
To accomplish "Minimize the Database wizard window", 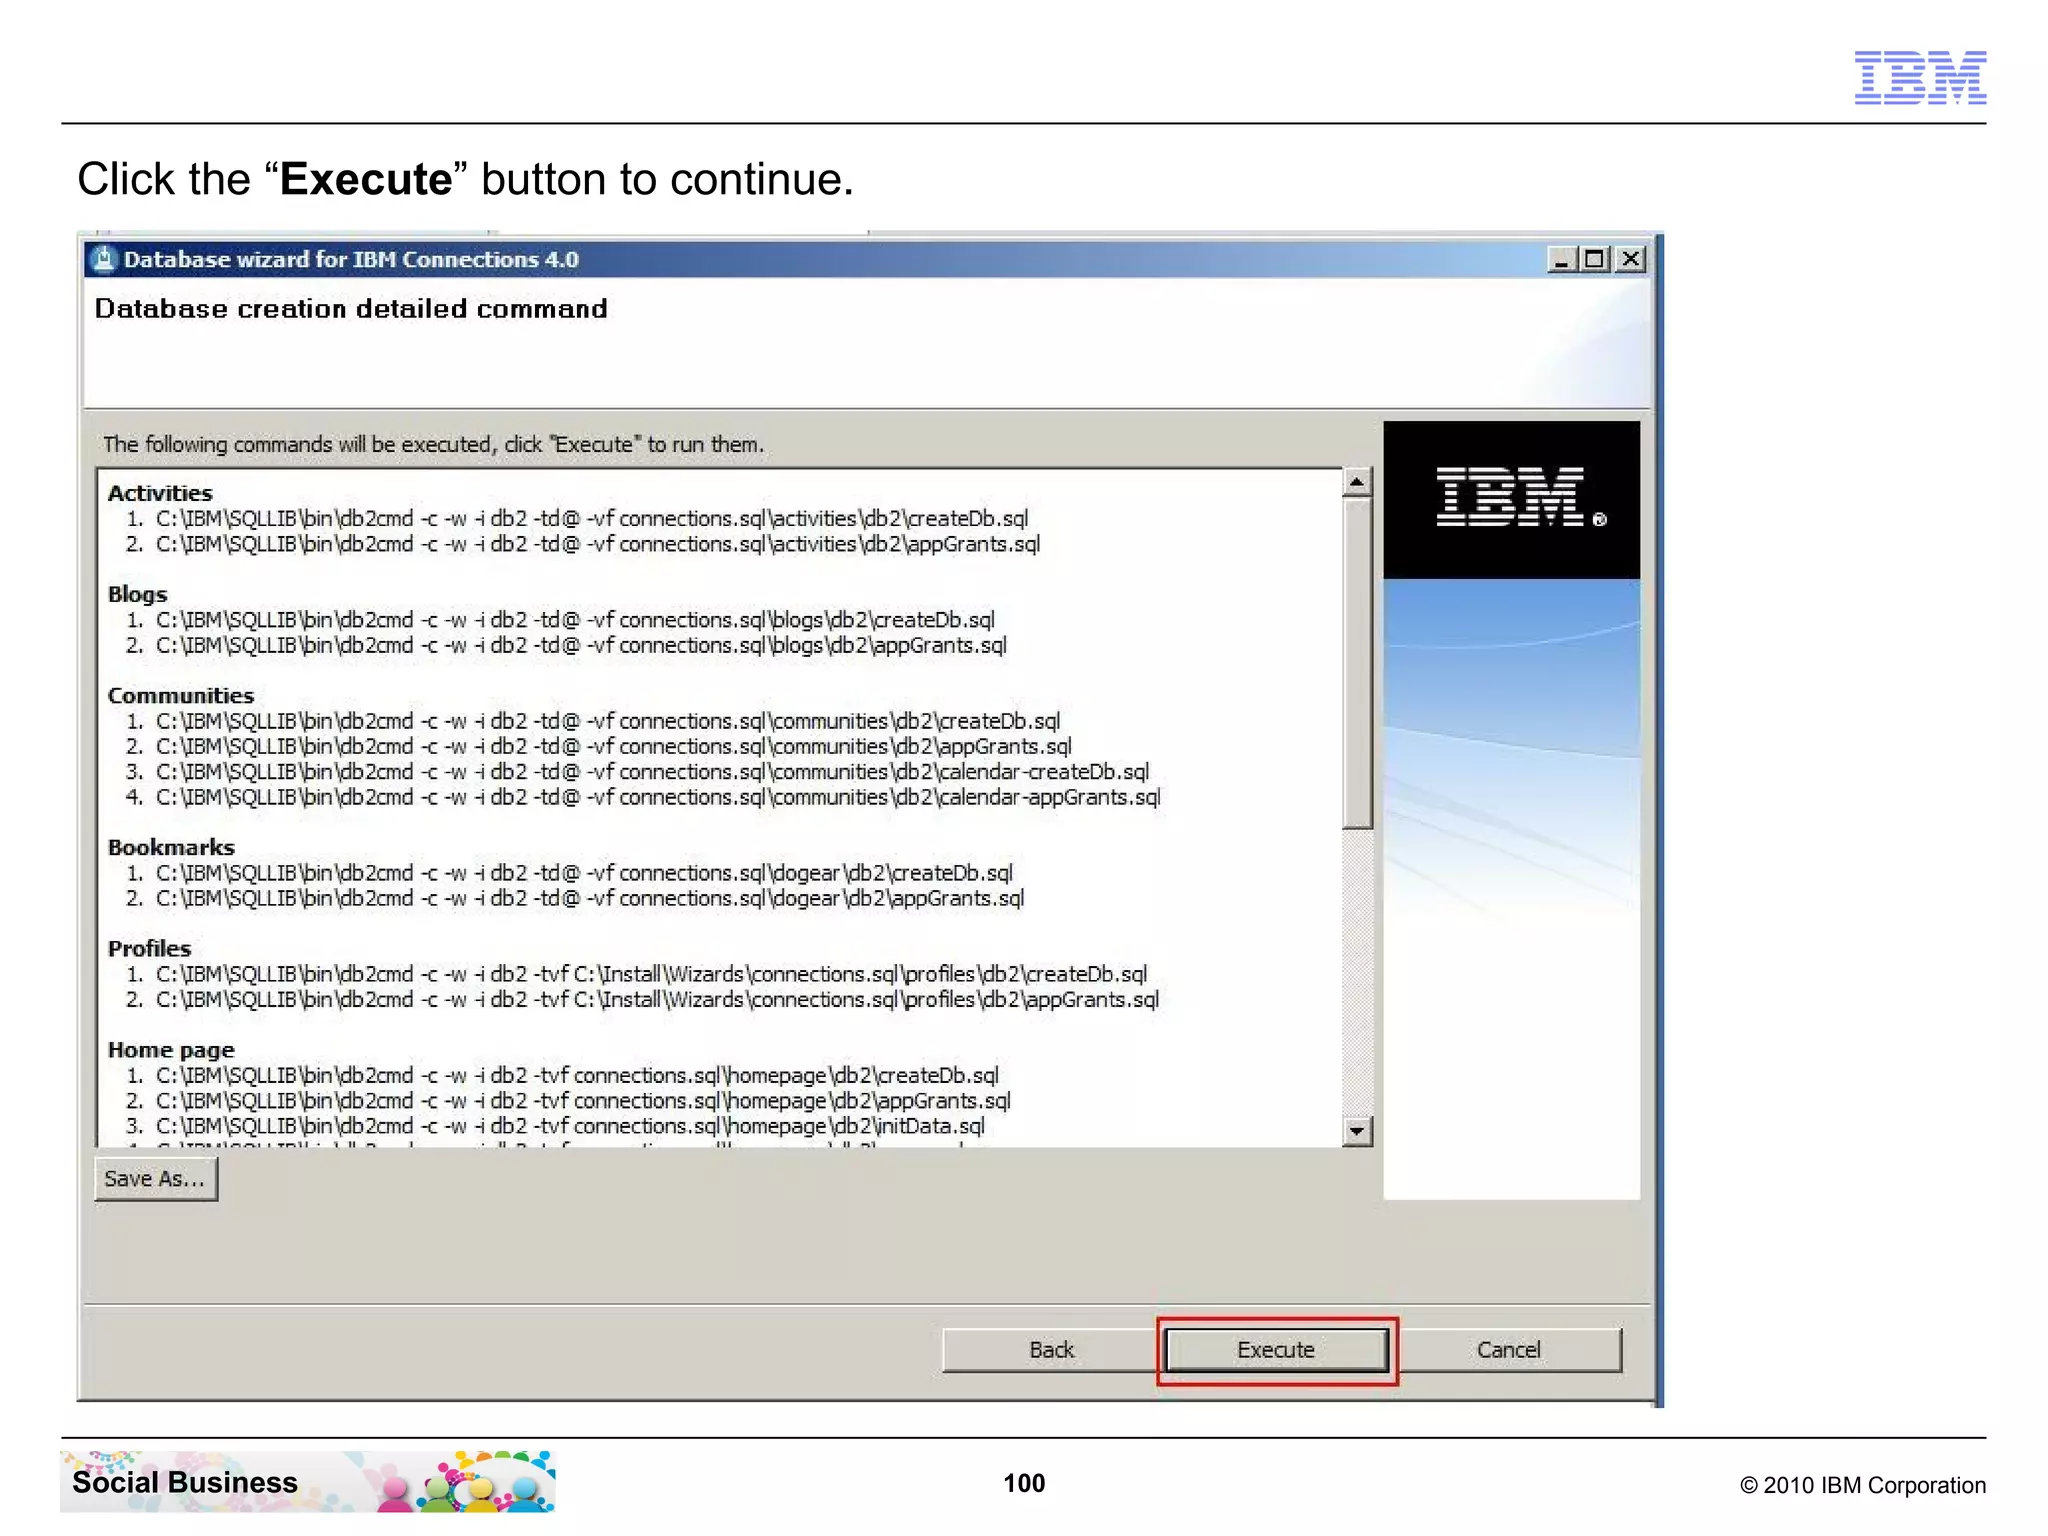I will pos(1561,260).
